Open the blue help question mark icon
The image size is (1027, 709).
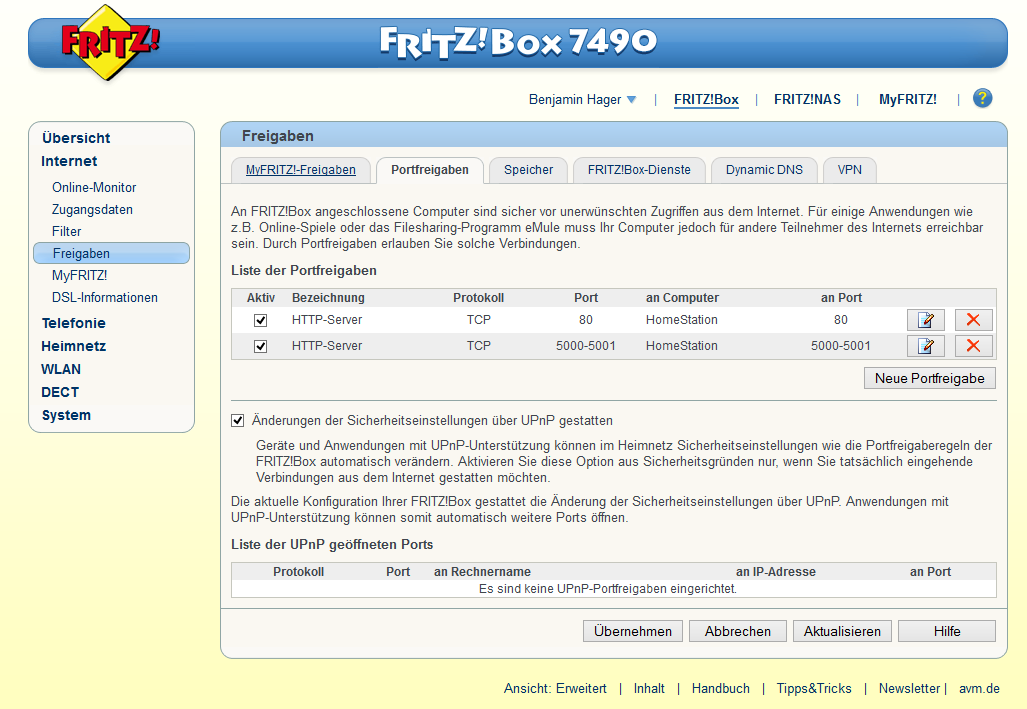(982, 98)
